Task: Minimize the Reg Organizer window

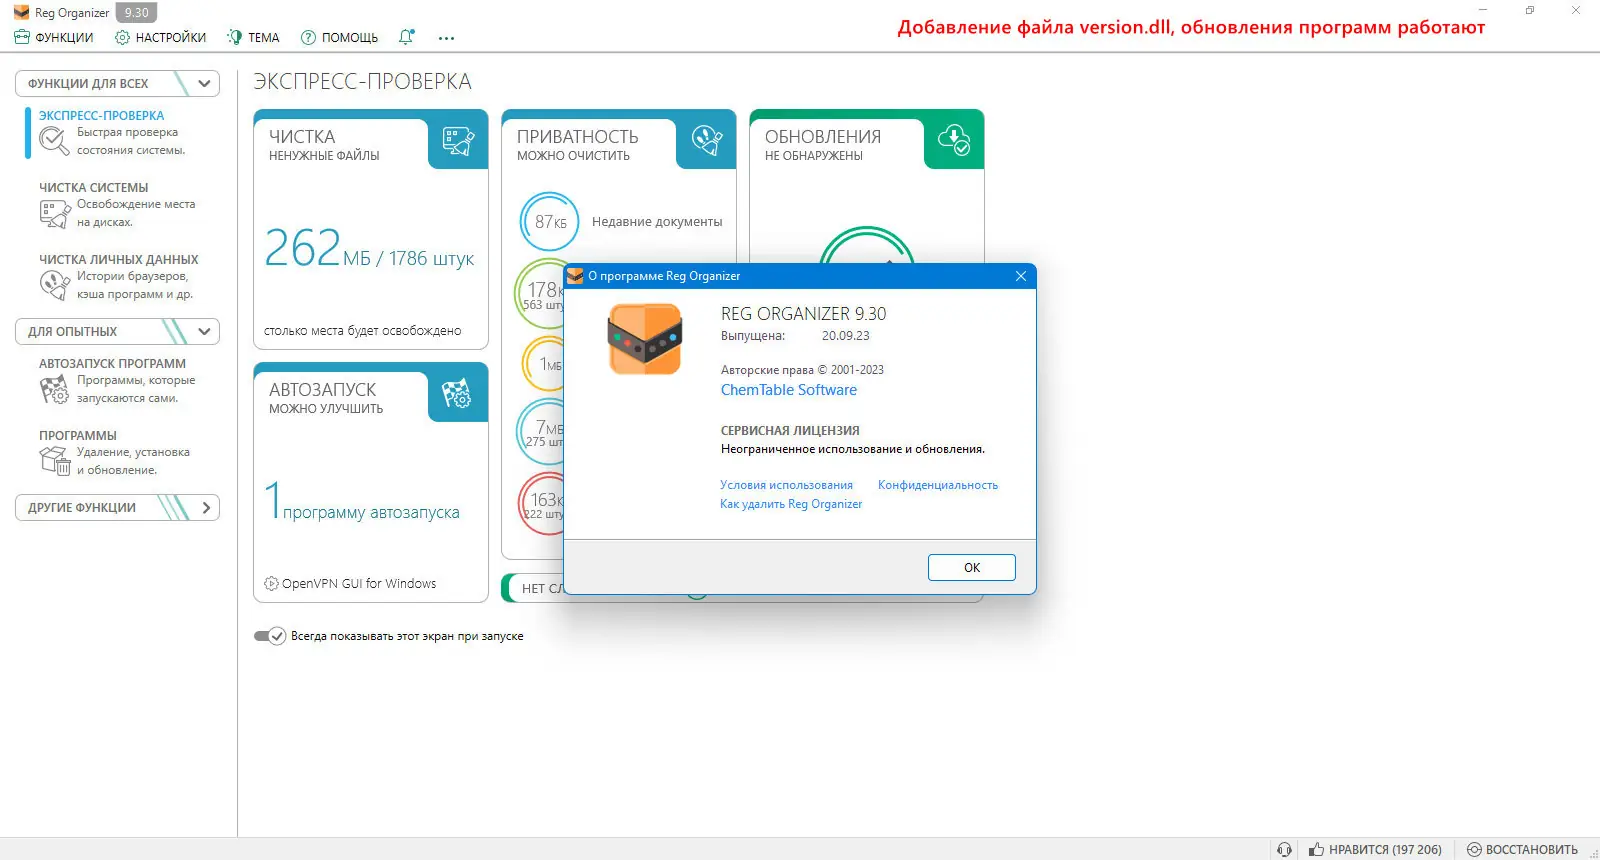Action: click(x=1483, y=10)
